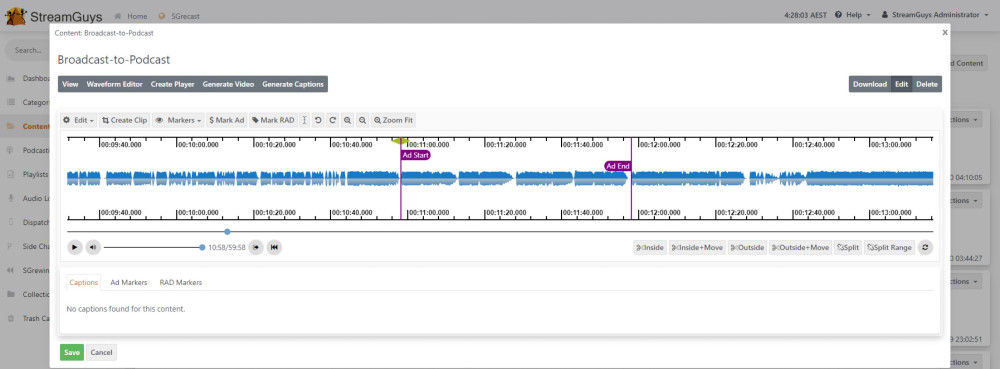
Task: Click the StreamGuys logo
Action: click(x=54, y=16)
